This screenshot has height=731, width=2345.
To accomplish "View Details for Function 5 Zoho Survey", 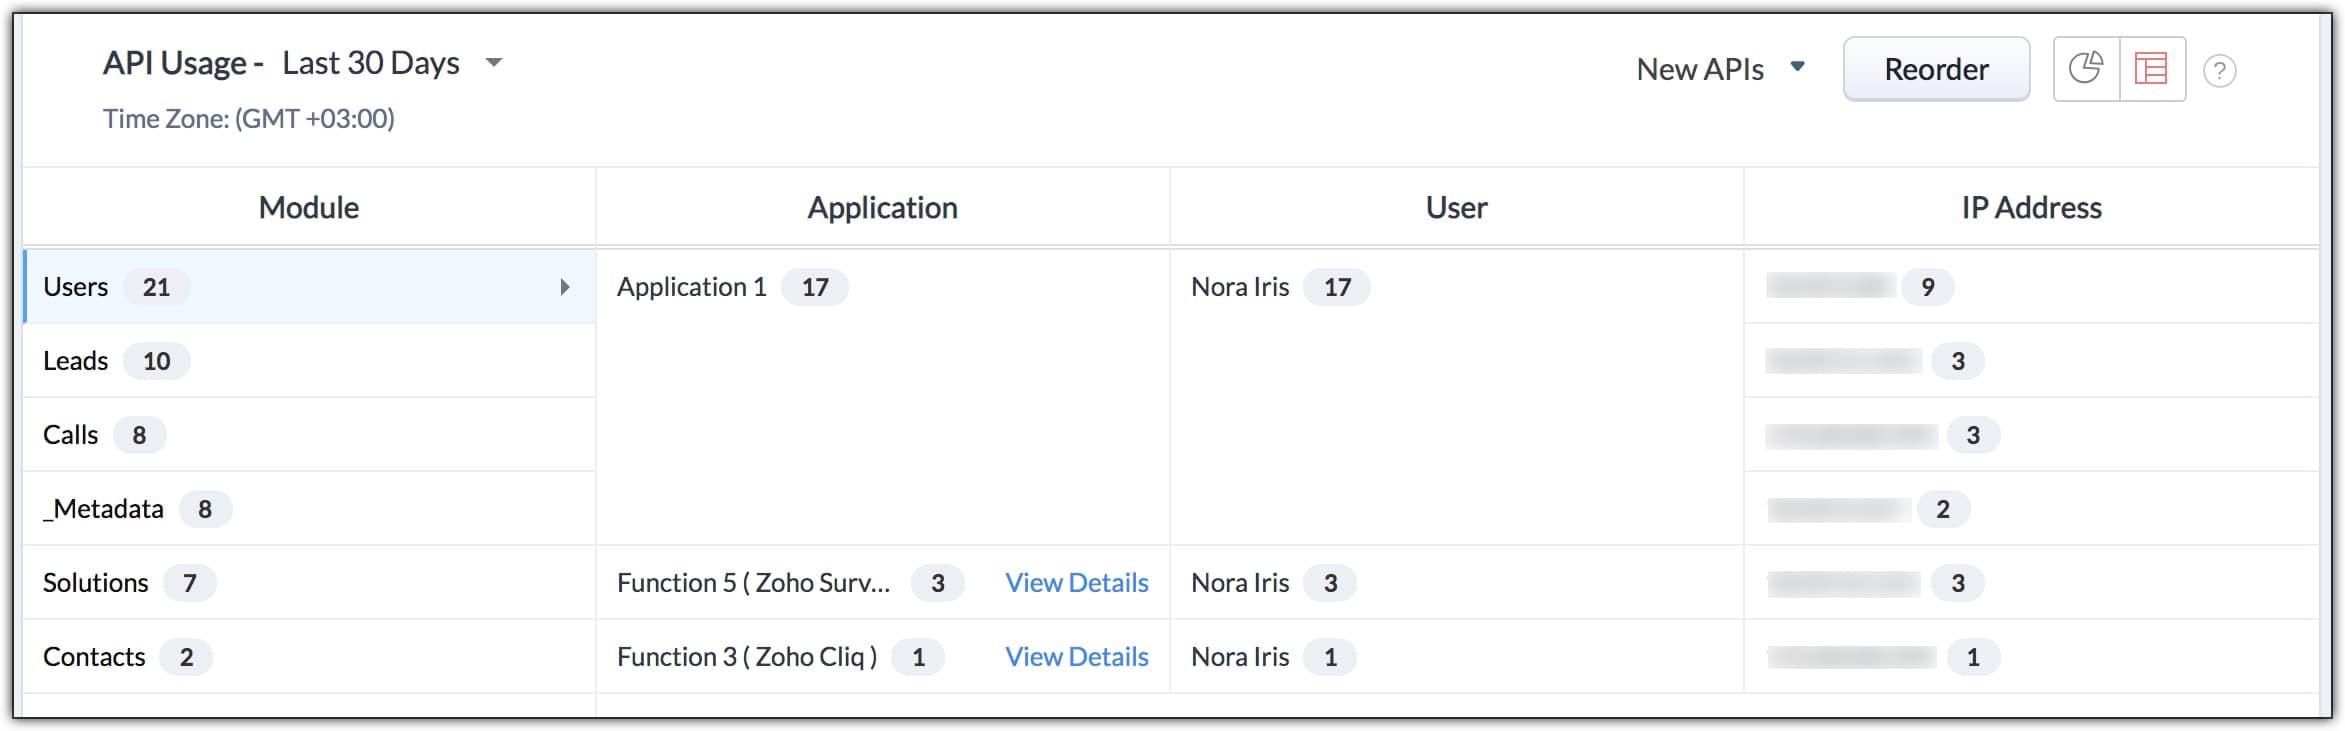I will [1076, 583].
